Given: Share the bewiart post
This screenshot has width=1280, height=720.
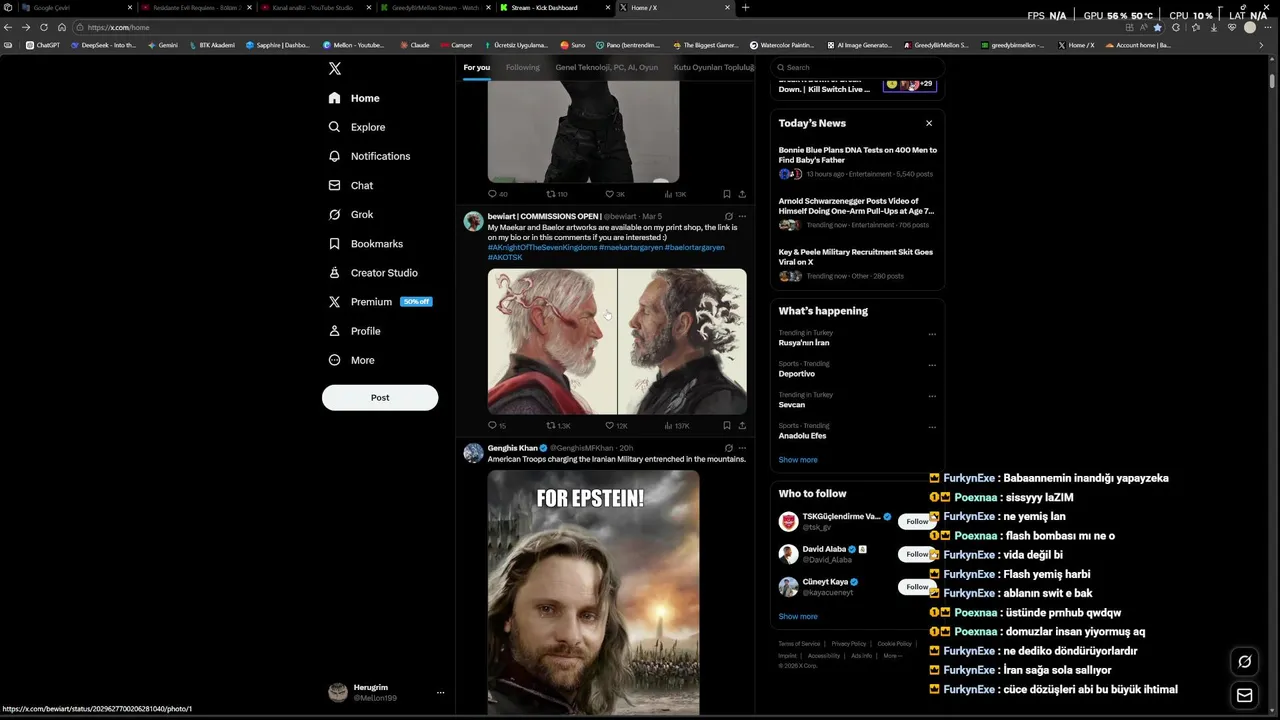Looking at the screenshot, I should tap(742, 425).
